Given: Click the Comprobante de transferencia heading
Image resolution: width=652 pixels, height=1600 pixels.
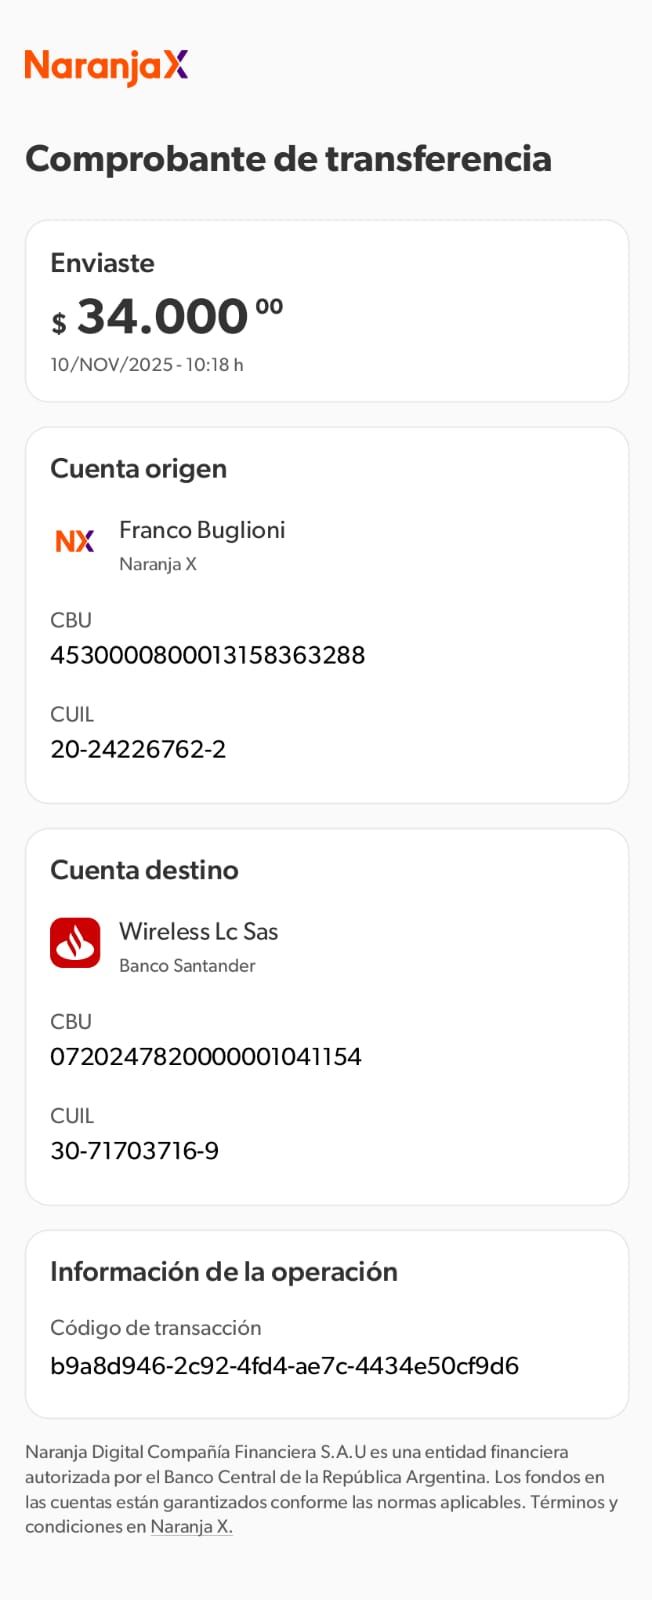Looking at the screenshot, I should pyautogui.click(x=288, y=158).
